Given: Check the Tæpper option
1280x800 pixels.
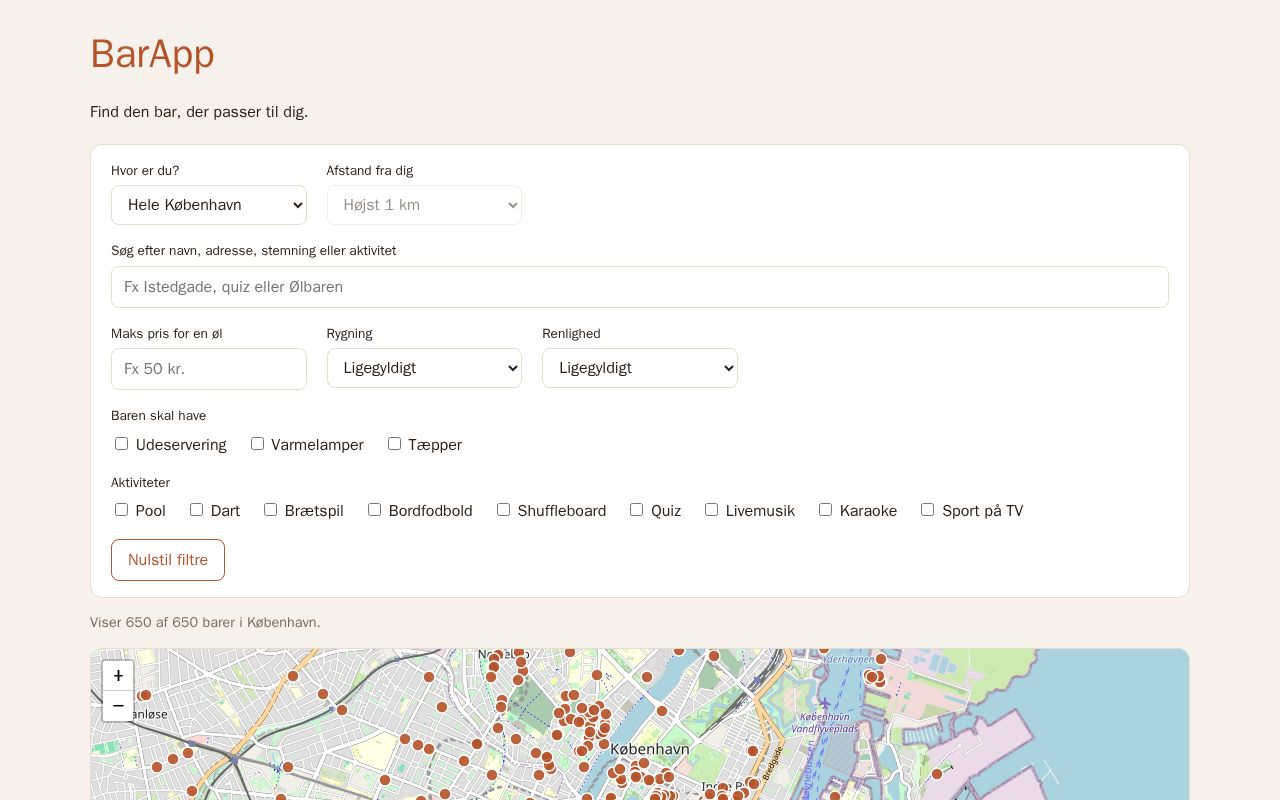Looking at the screenshot, I should pos(394,444).
